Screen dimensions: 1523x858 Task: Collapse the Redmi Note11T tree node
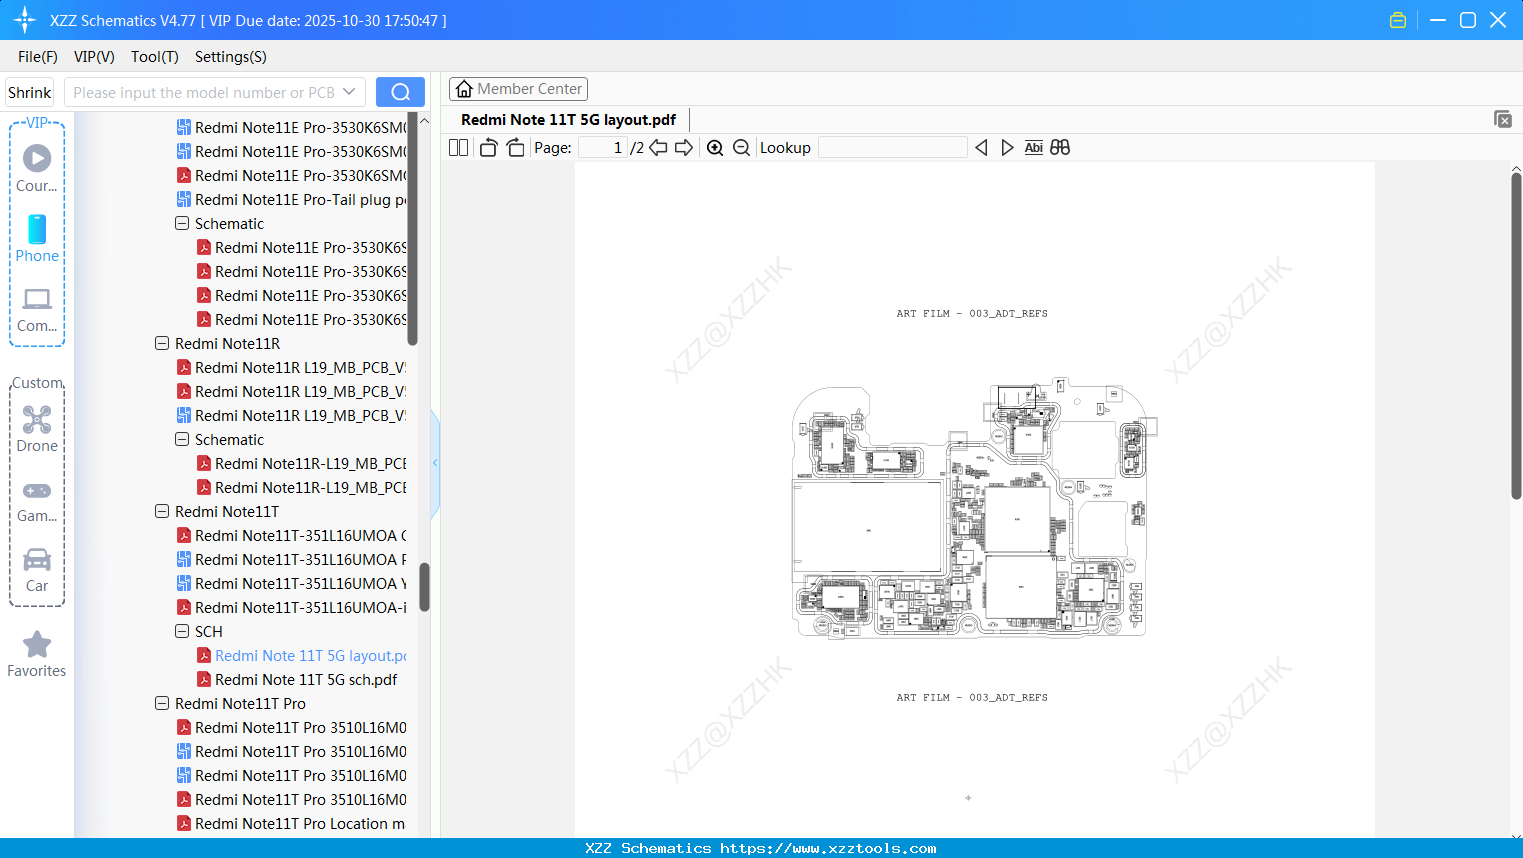162,511
